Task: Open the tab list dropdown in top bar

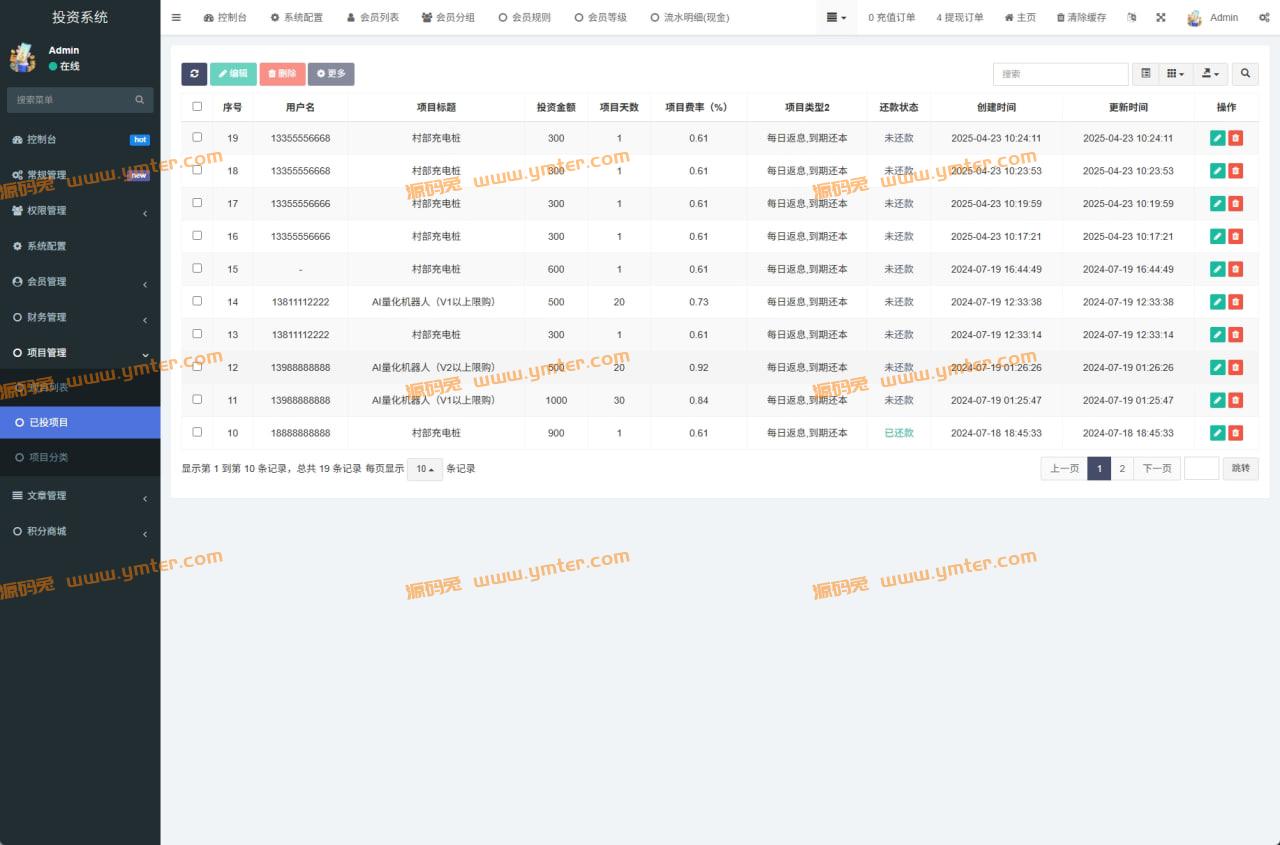Action: pyautogui.click(x=837, y=17)
